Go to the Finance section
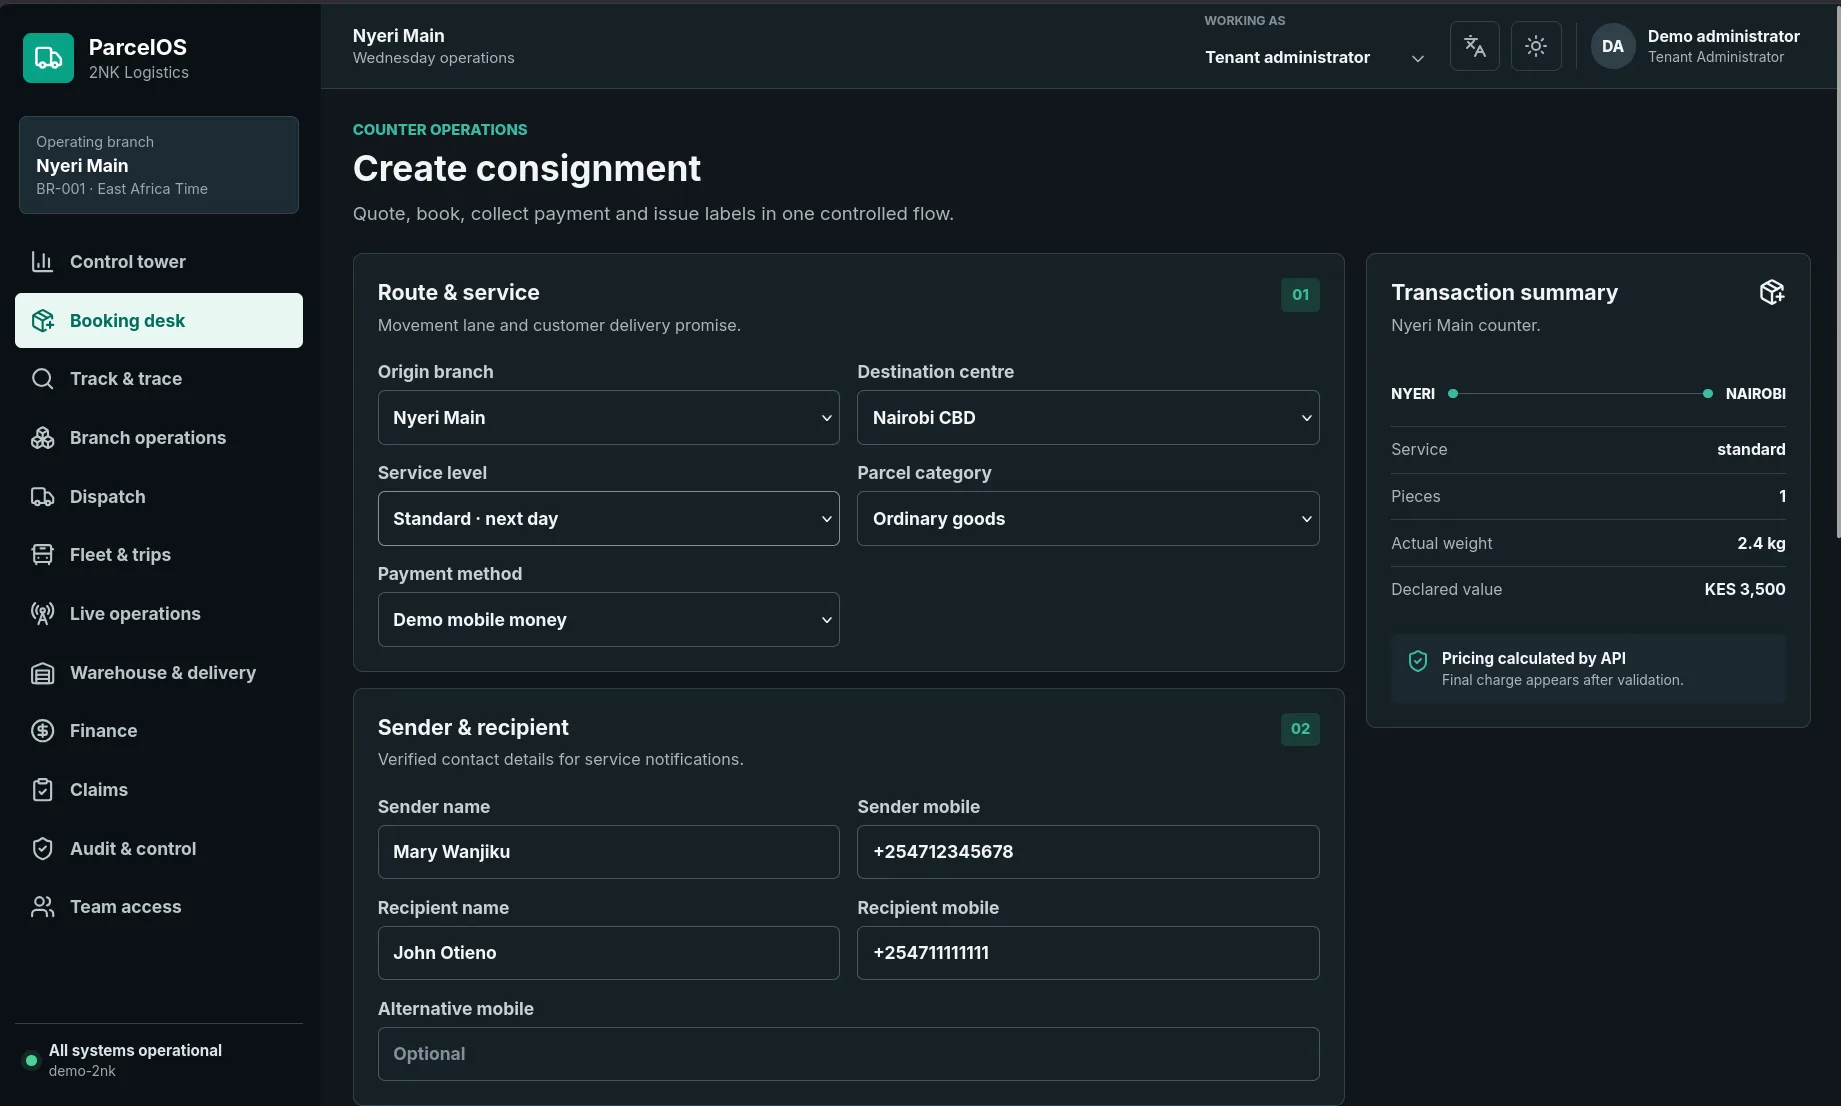 click(x=159, y=731)
